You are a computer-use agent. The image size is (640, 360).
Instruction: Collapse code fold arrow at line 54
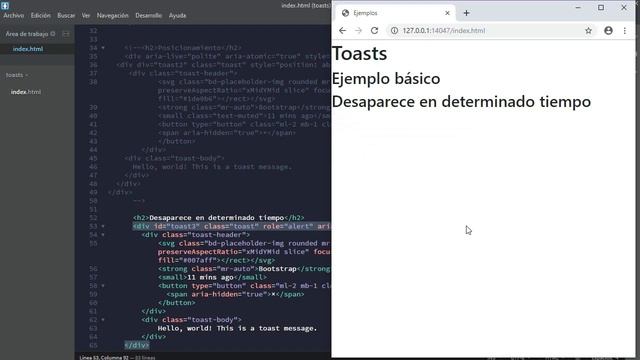click(x=103, y=235)
